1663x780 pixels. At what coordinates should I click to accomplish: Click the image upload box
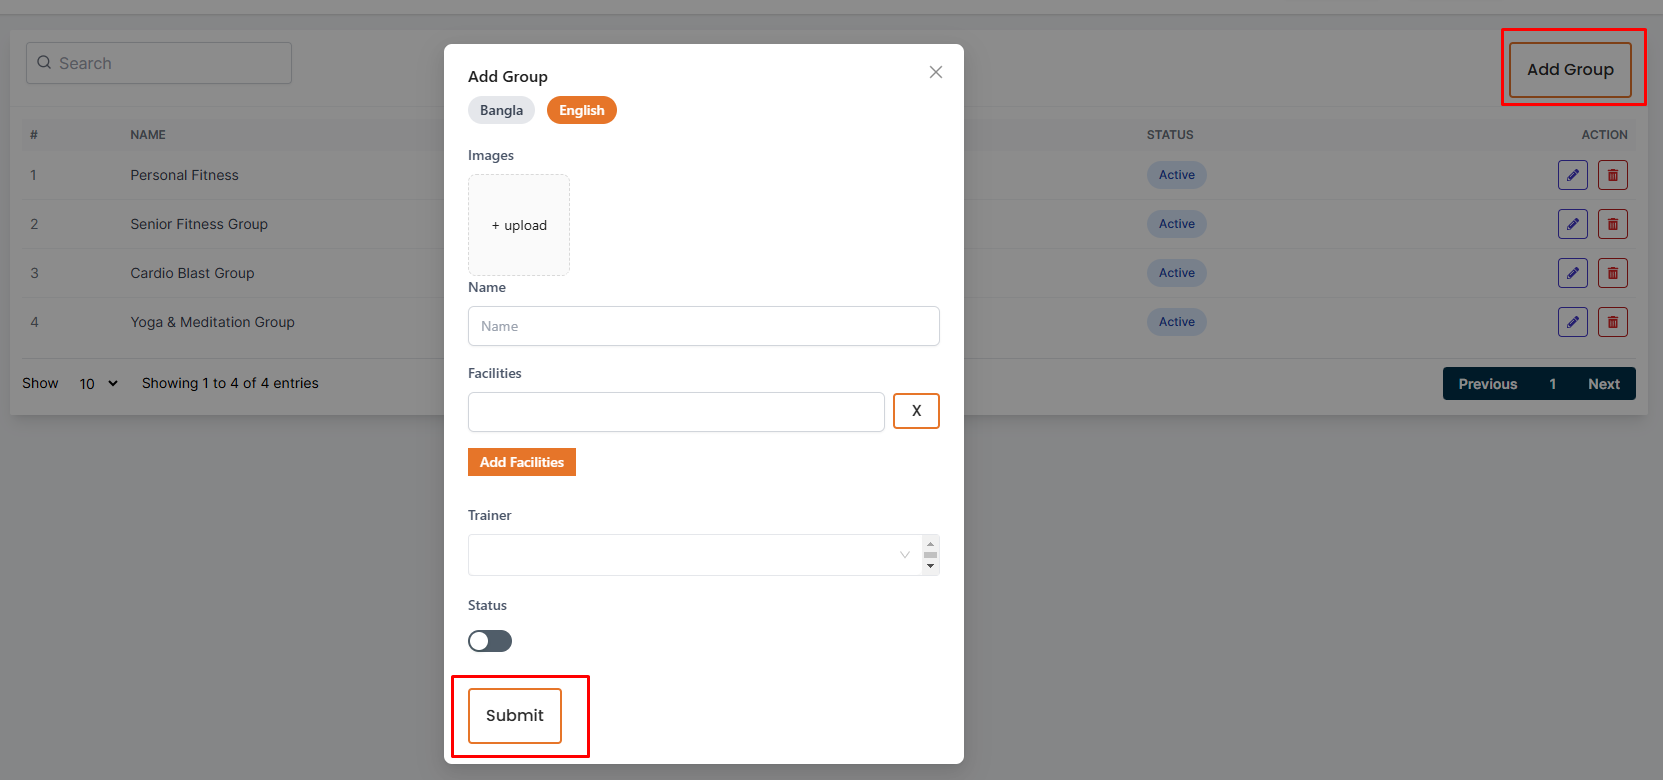point(519,225)
